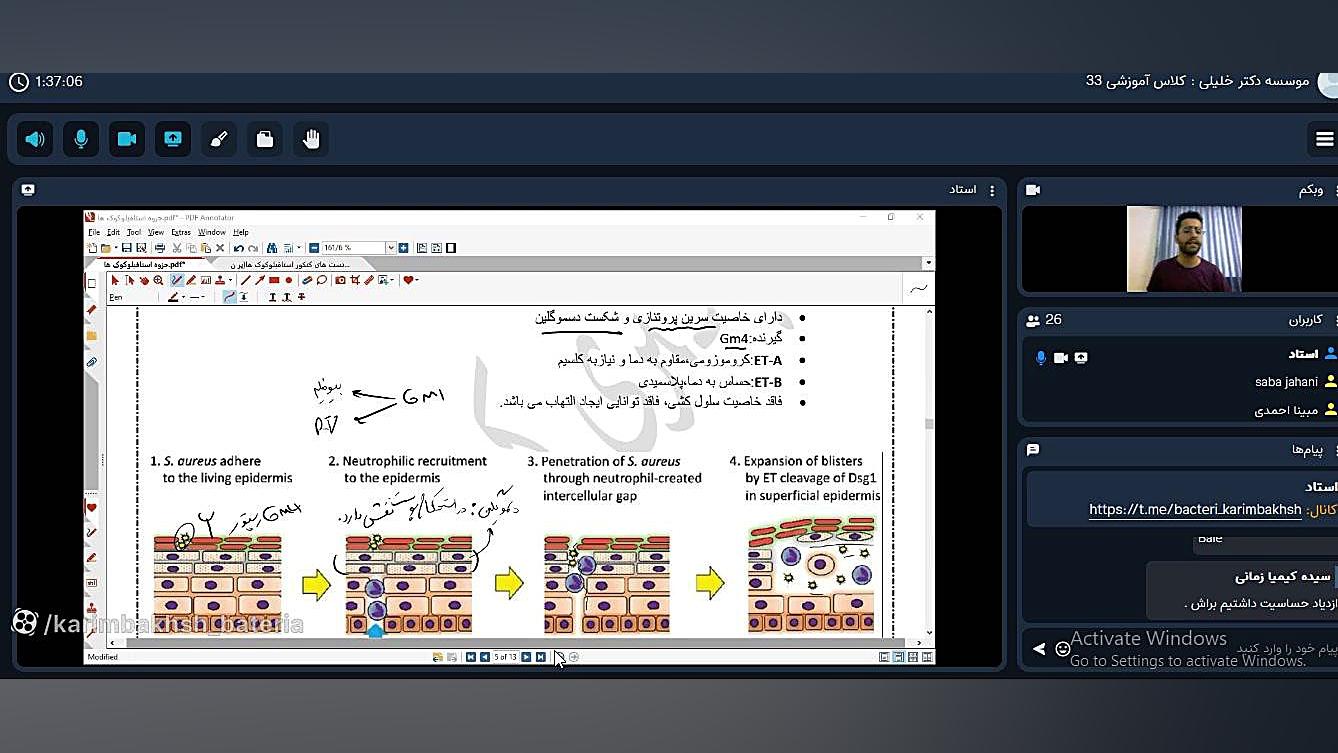The width and height of the screenshot is (1338, 753).
Task: Click page number field showing 5 of 13
Action: [x=506, y=657]
